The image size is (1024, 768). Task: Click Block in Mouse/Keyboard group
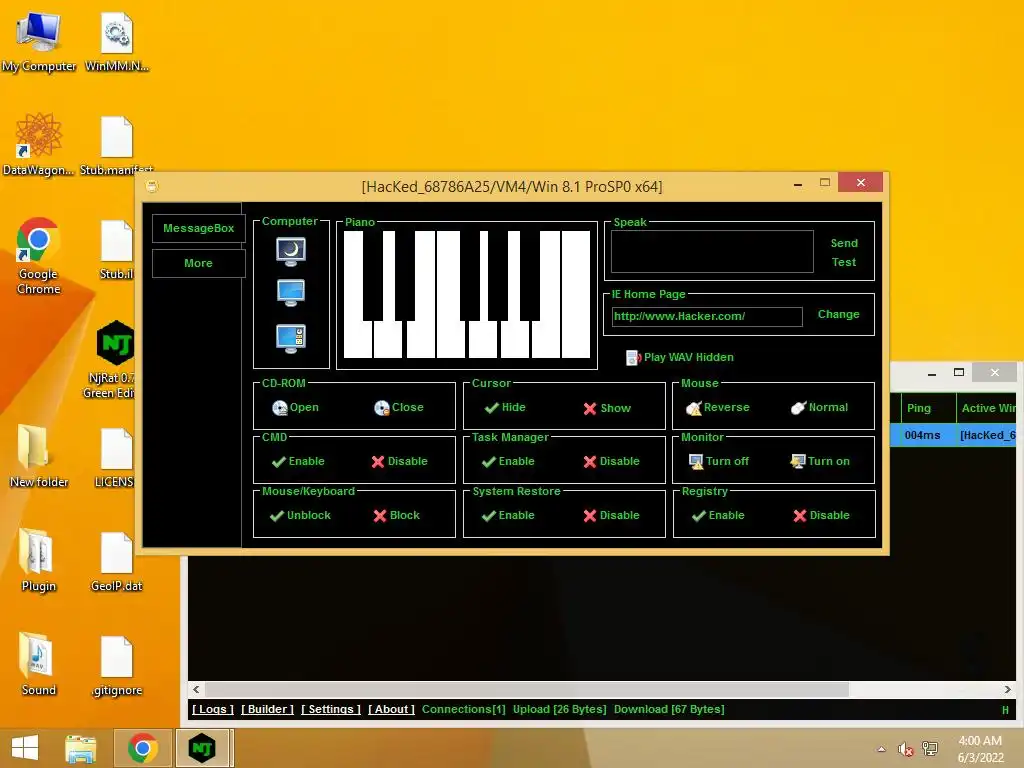click(x=396, y=515)
